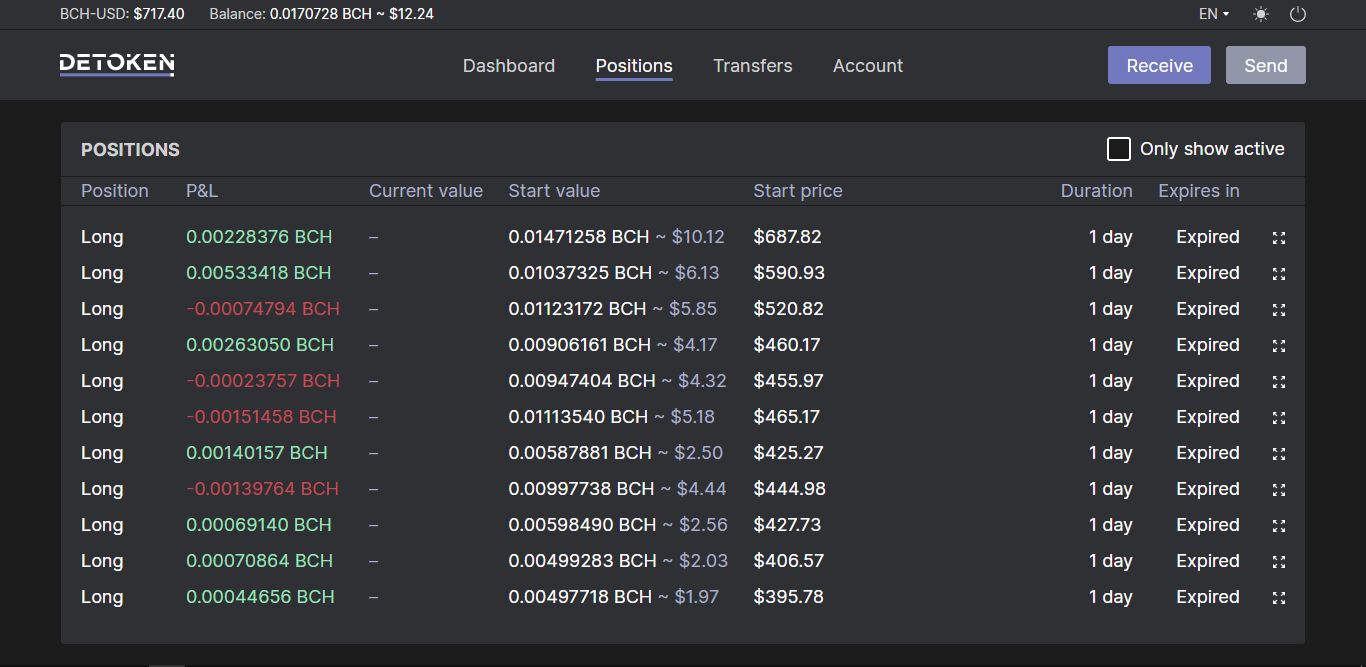Click P&L value 0.00140157 BCH
Image resolution: width=1366 pixels, height=667 pixels.
pos(257,453)
